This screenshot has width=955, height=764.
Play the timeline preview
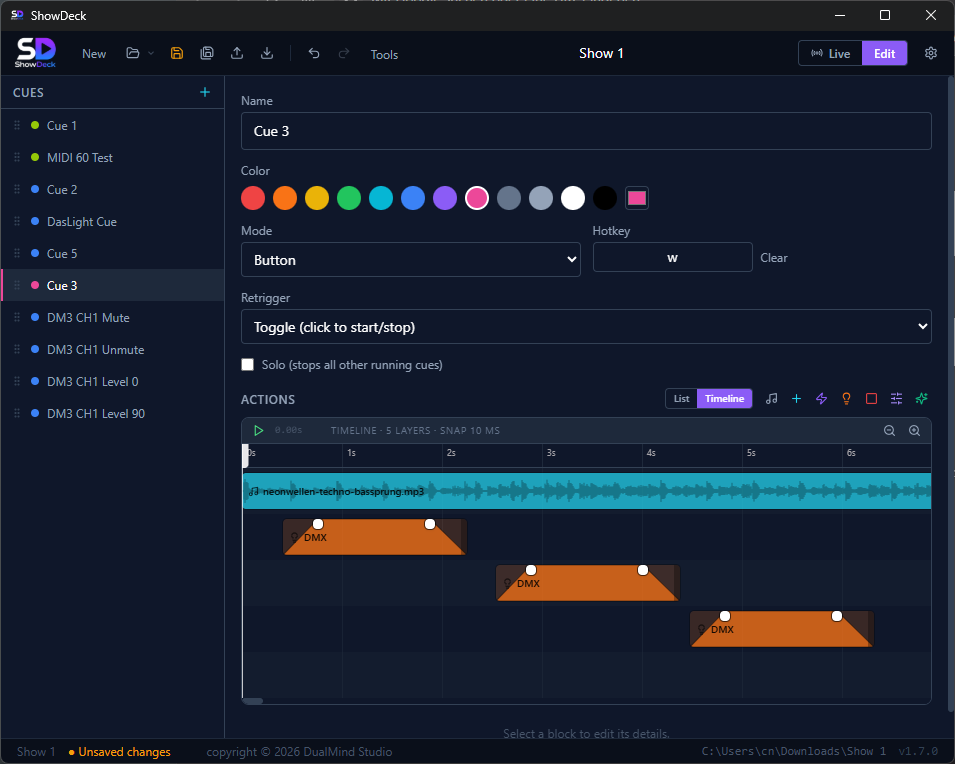tap(258, 430)
